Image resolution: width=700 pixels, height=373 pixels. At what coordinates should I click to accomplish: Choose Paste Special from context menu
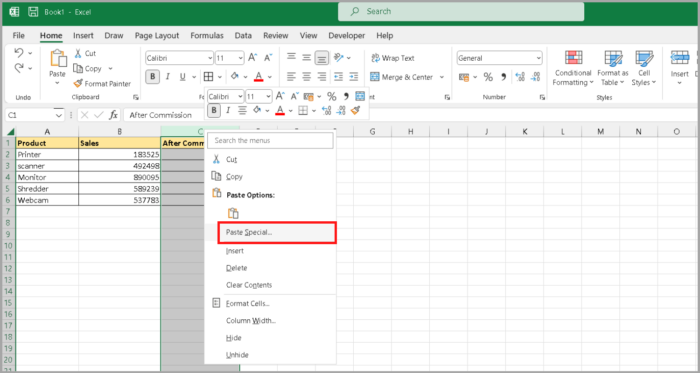[x=277, y=232]
